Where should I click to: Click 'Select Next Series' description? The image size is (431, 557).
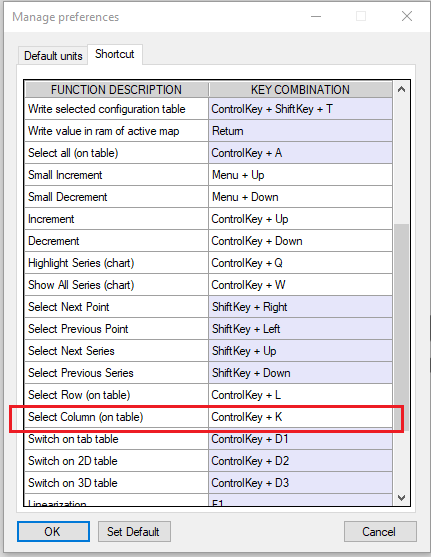click(117, 351)
